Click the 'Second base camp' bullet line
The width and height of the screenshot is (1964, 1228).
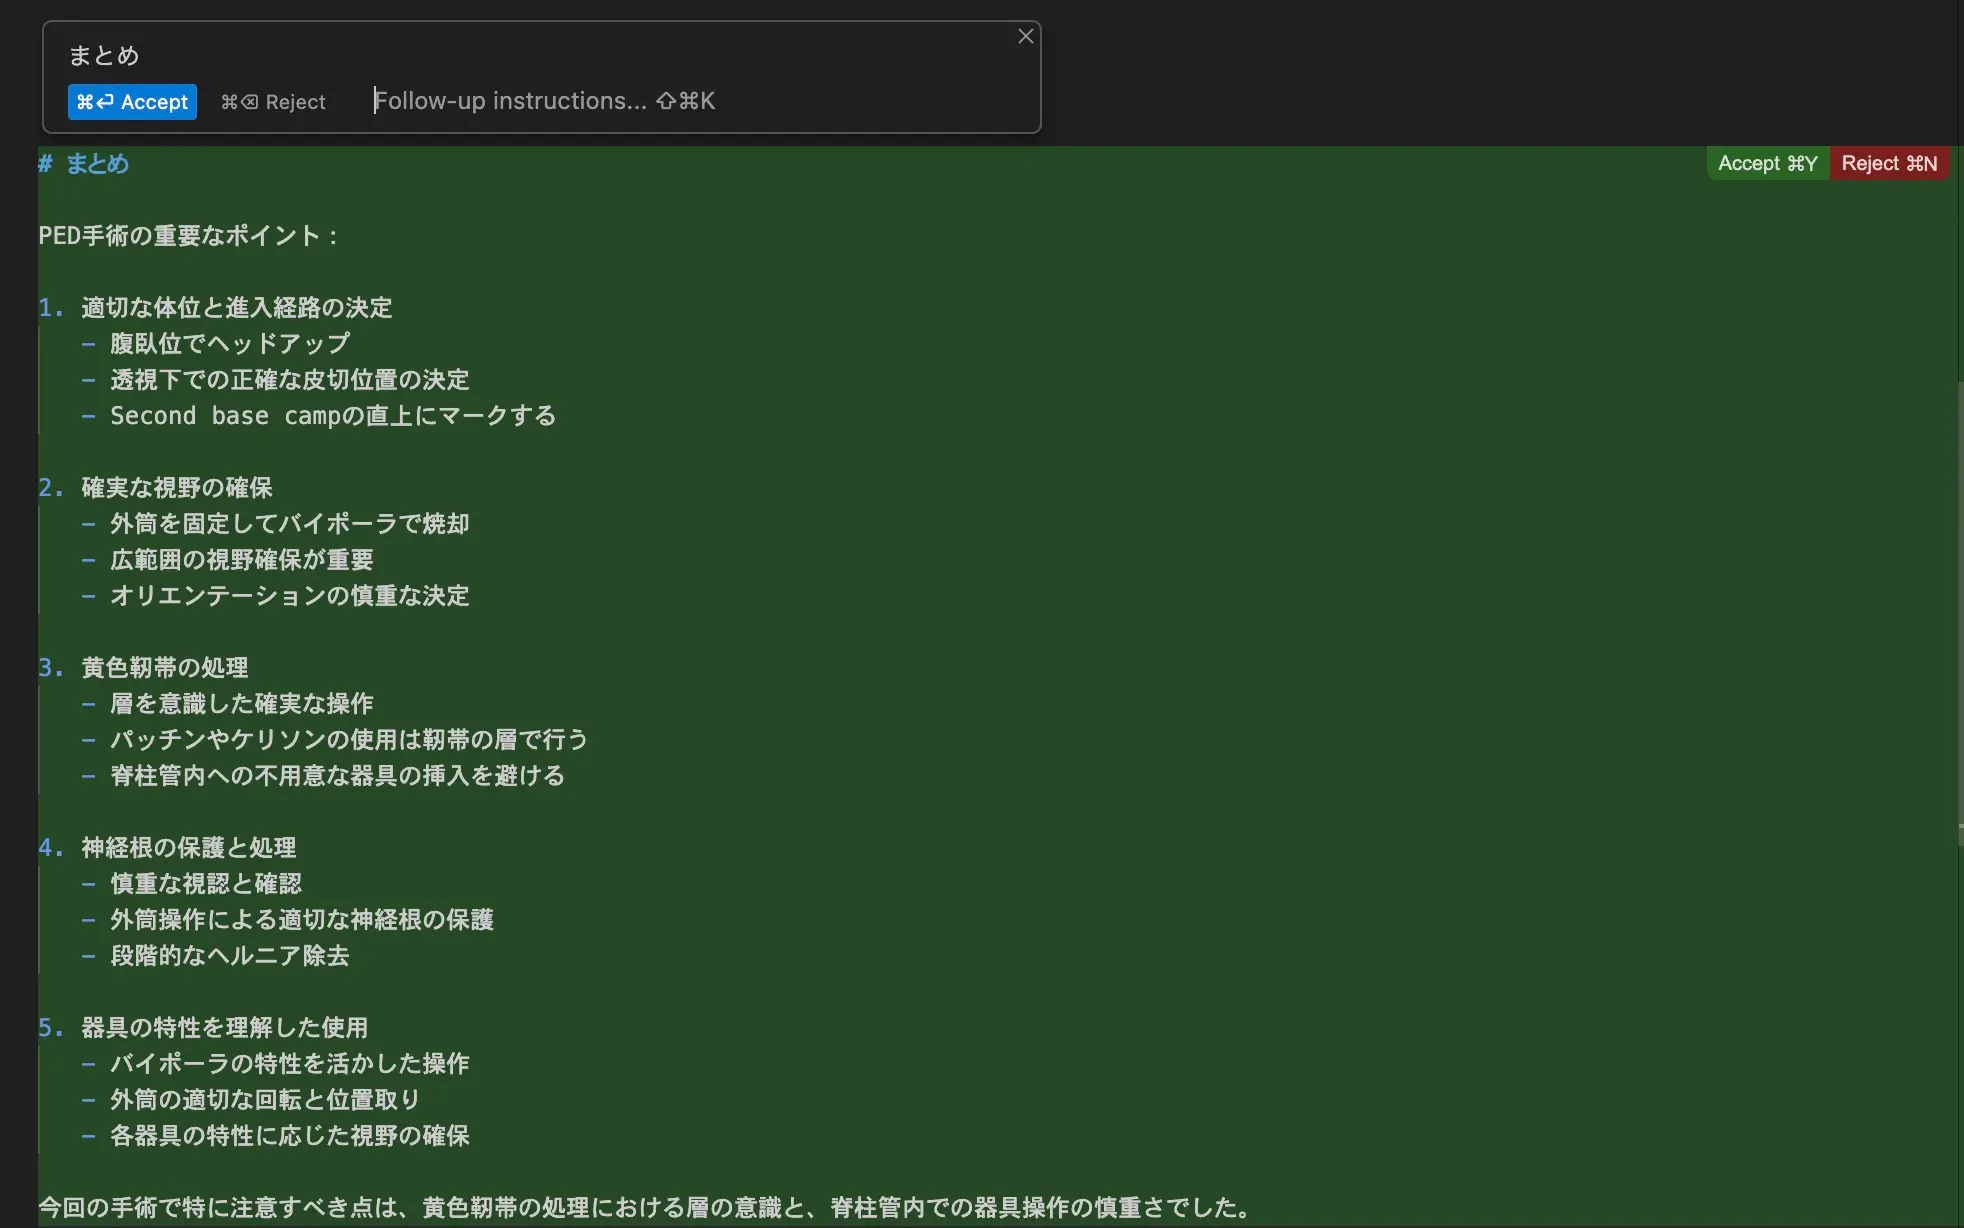(x=332, y=416)
